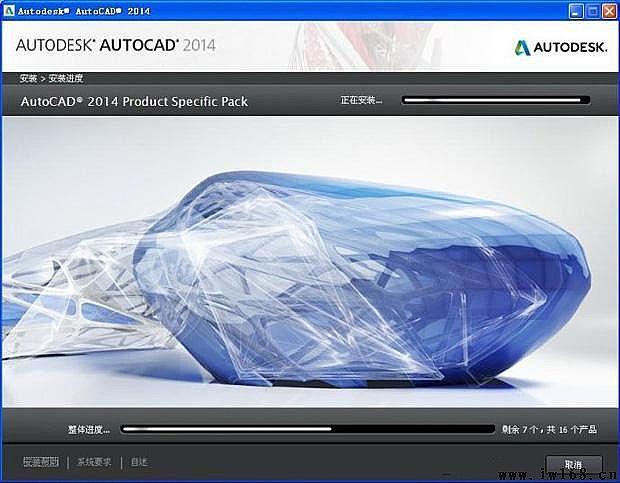Maximize the AutoCAD 2014 installer window
Image resolution: width=620 pixels, height=483 pixels.
[x=591, y=11]
